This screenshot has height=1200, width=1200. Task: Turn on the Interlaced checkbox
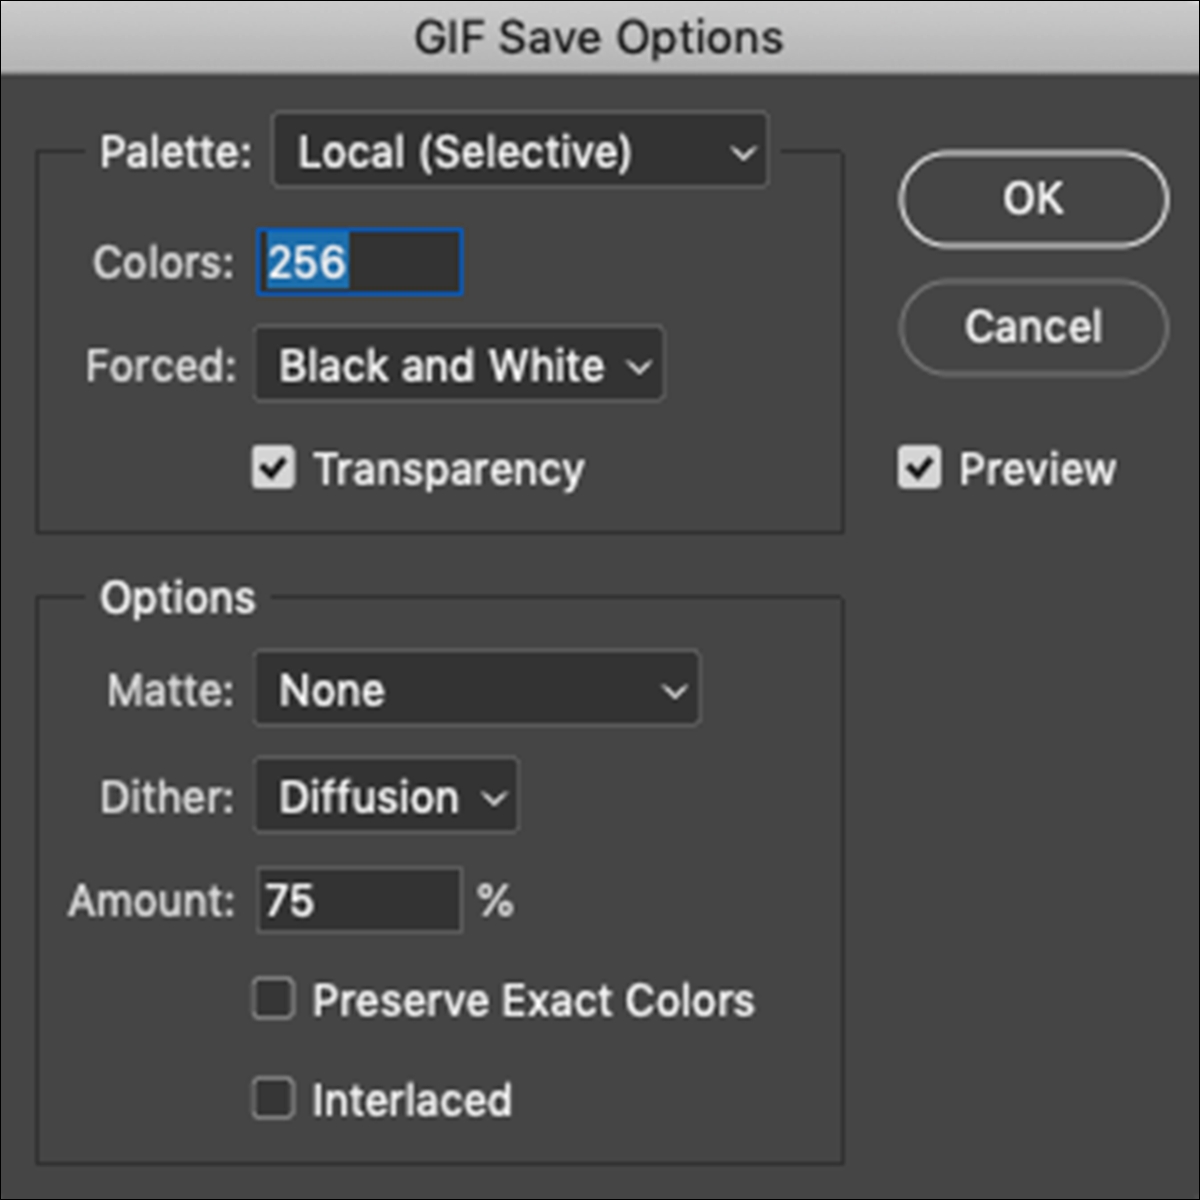click(273, 1099)
